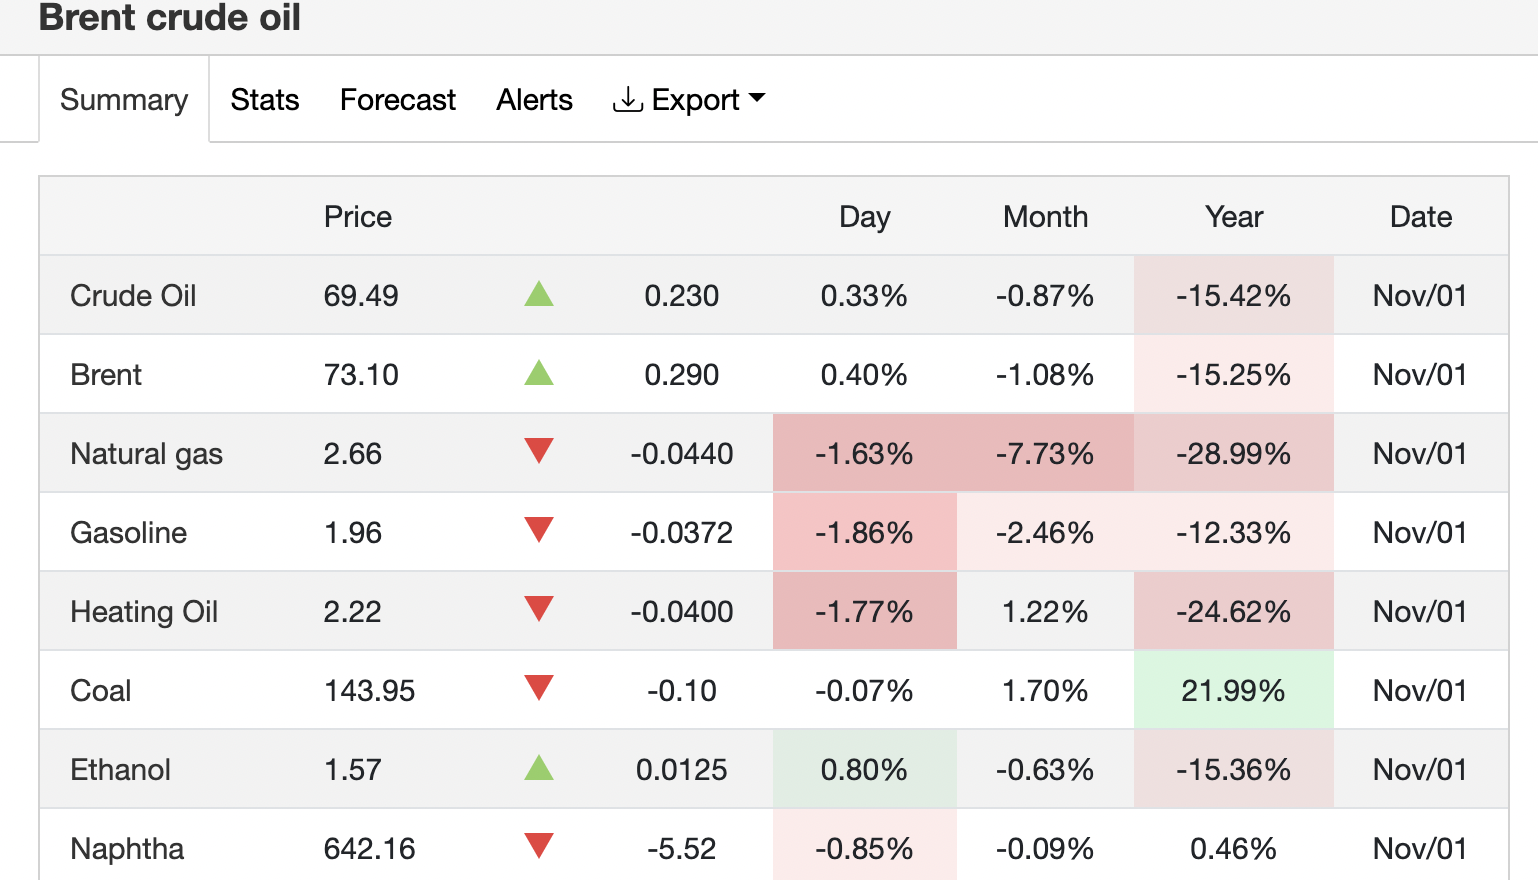Image resolution: width=1538 pixels, height=880 pixels.
Task: Click the red down arrow for Heating Oil
Action: pos(539,609)
